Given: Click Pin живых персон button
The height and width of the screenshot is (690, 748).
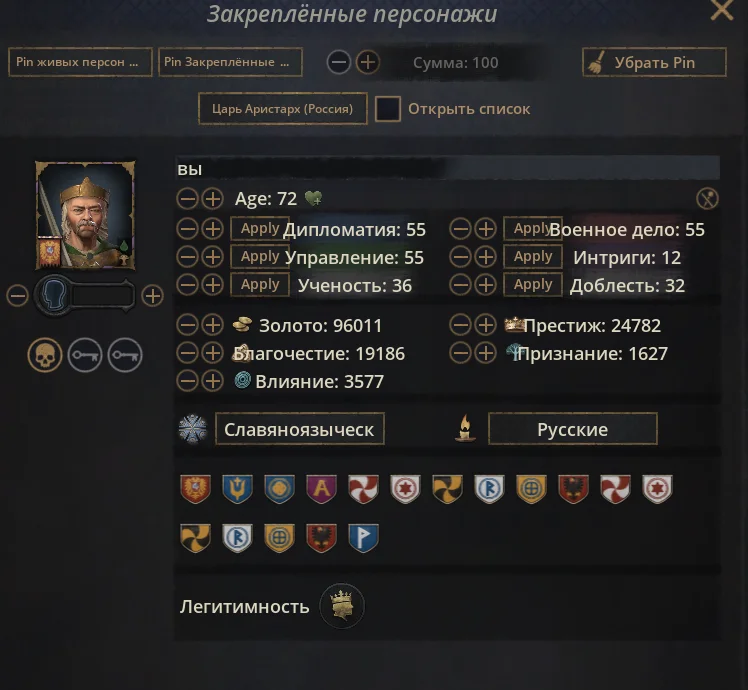Looking at the screenshot, I should pos(80,62).
